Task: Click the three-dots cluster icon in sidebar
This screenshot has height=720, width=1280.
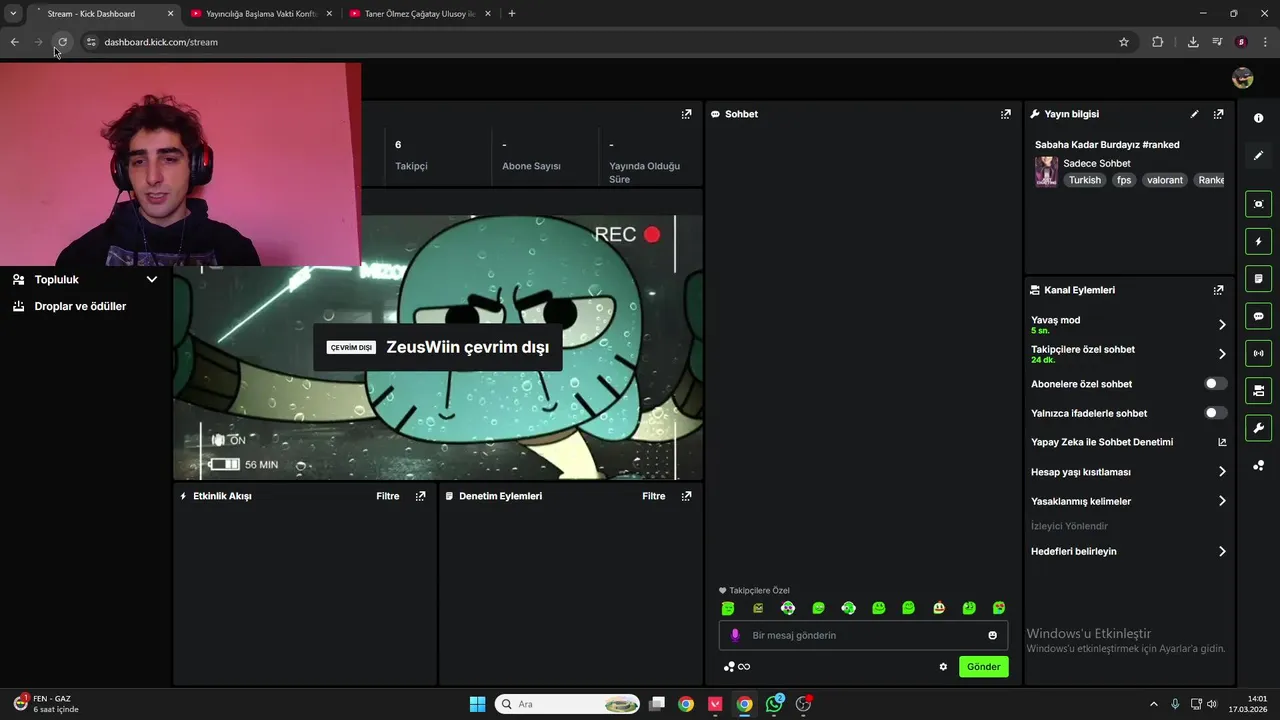Action: (1258, 466)
